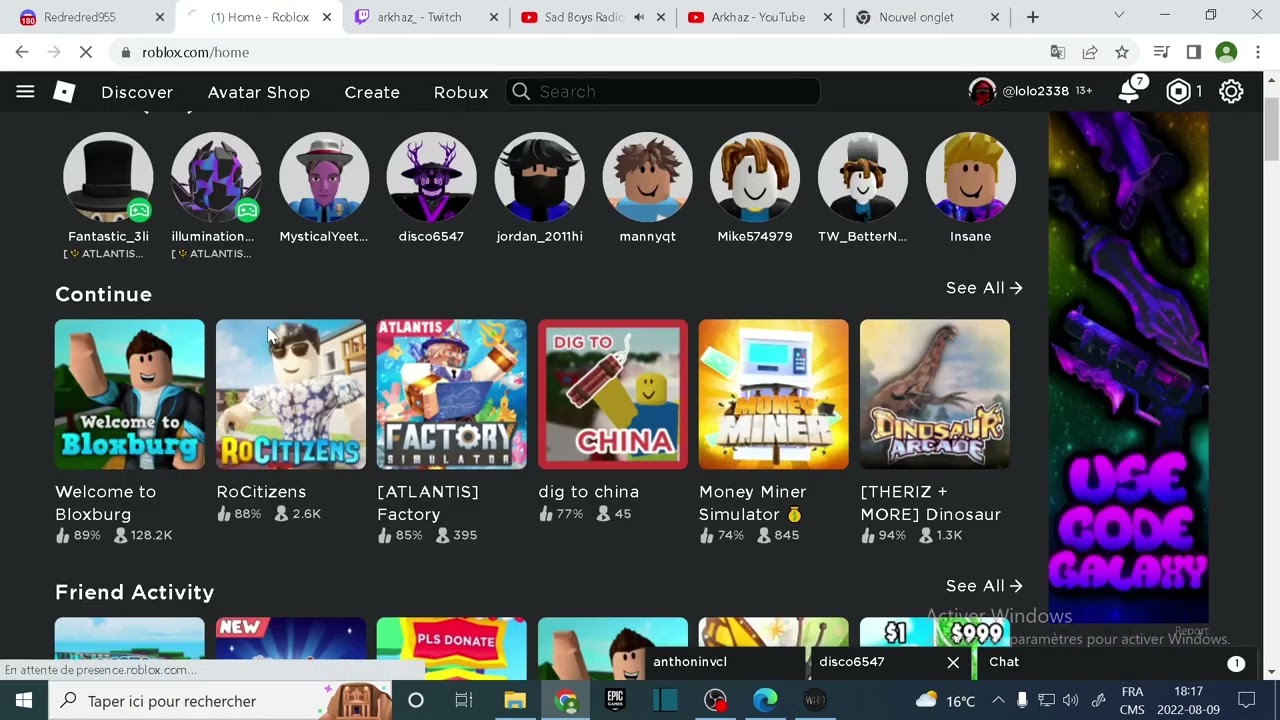
Task: Click the share page icon
Action: 1090,52
